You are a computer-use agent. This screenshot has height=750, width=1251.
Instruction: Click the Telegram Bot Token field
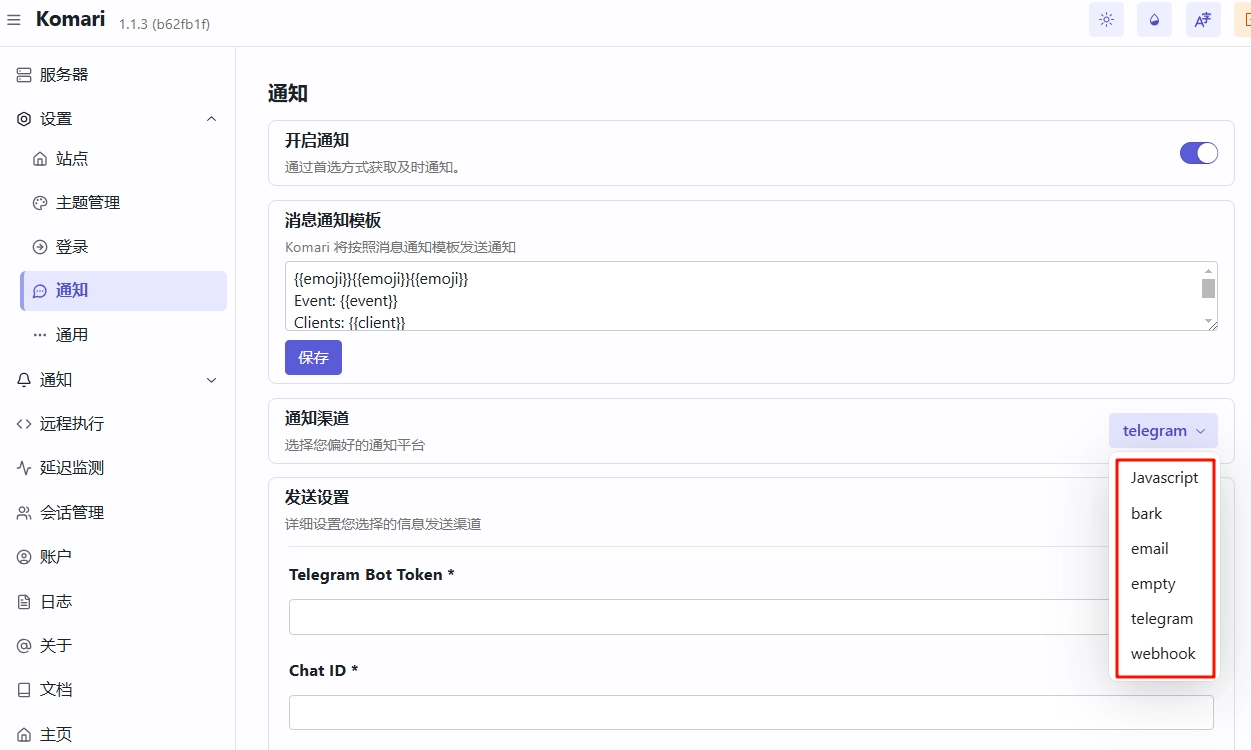698,617
